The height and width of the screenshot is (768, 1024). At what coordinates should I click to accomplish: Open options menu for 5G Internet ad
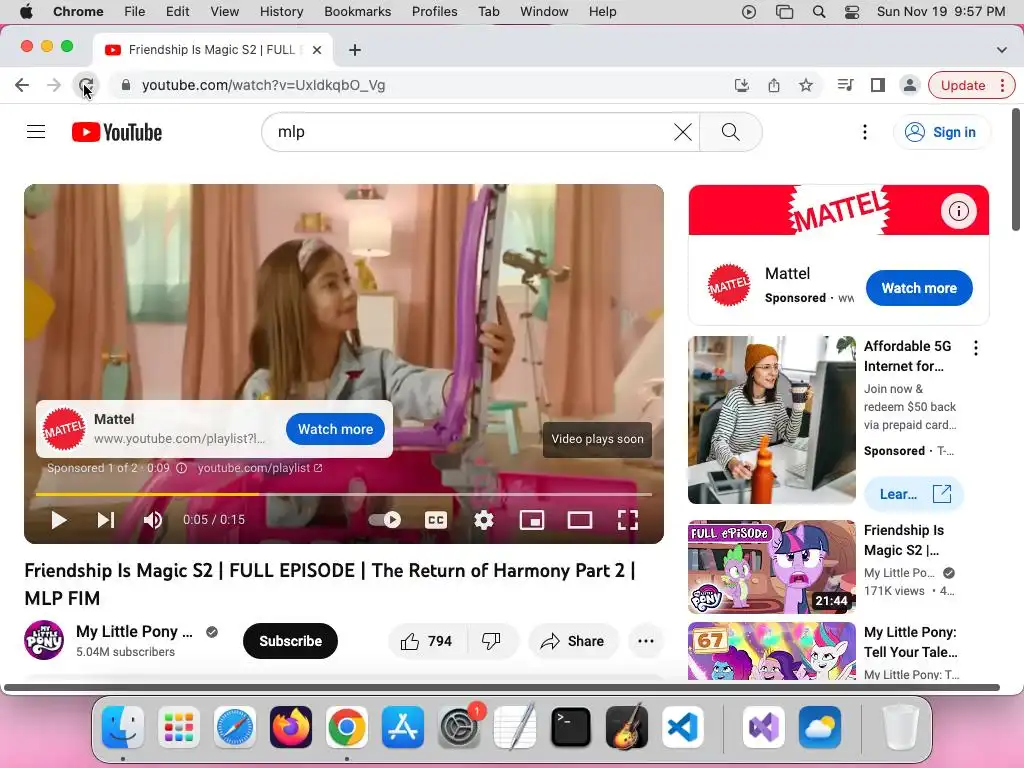pos(976,348)
